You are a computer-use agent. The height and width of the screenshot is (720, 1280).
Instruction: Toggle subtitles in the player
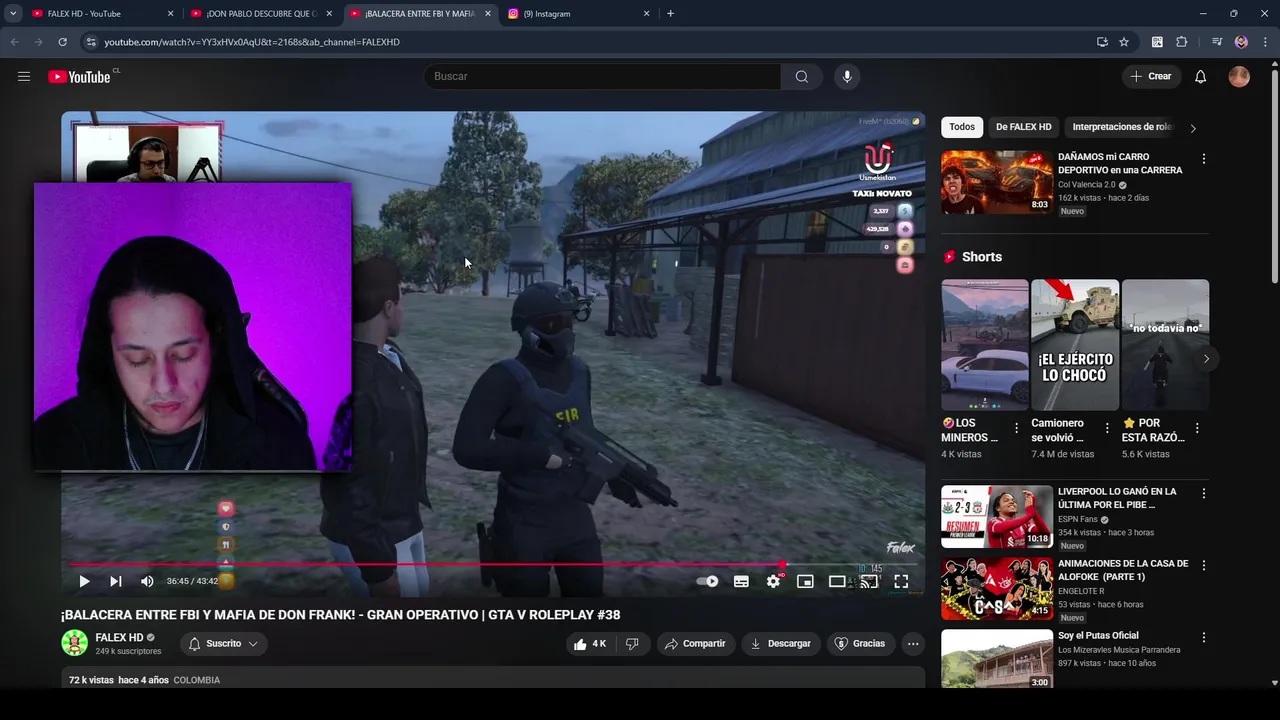(x=741, y=581)
